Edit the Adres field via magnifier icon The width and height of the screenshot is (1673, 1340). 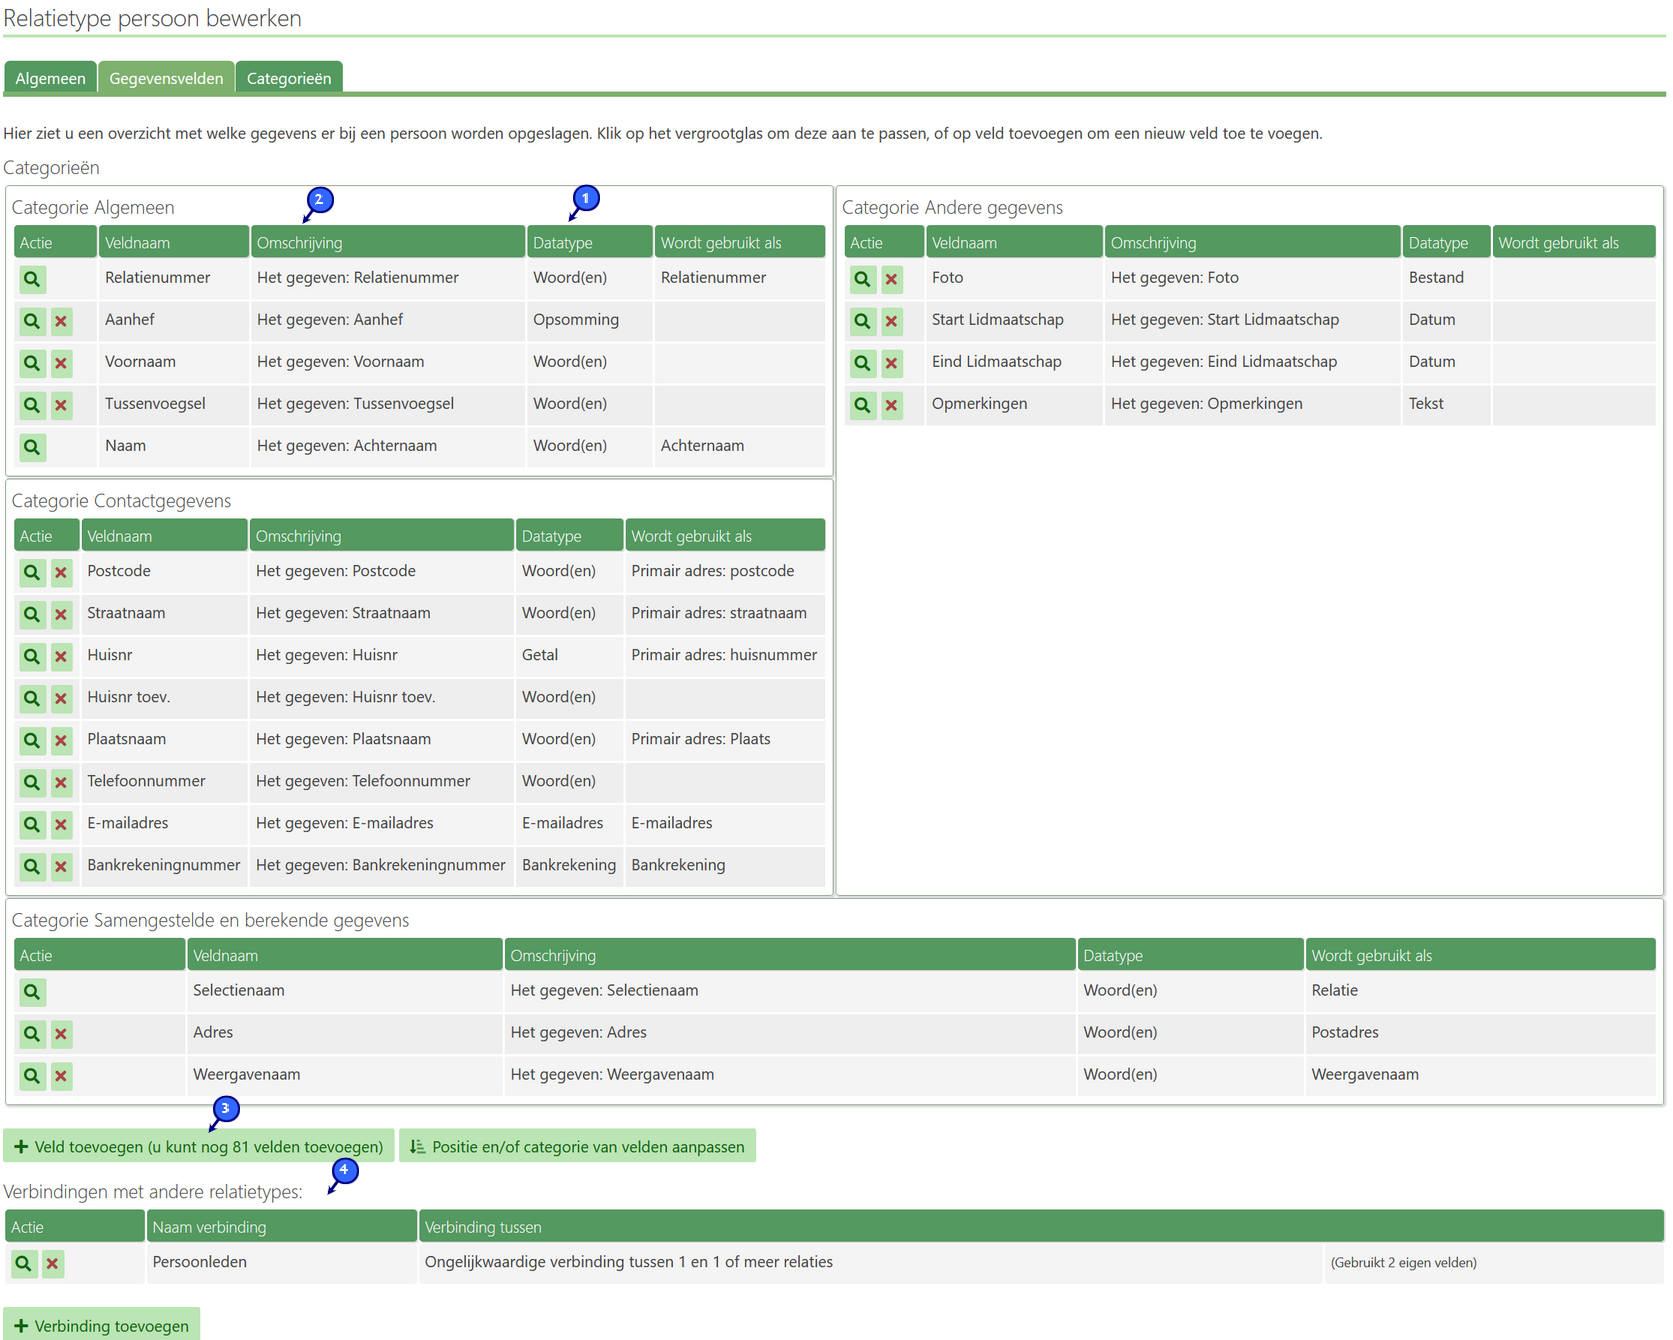point(32,1034)
